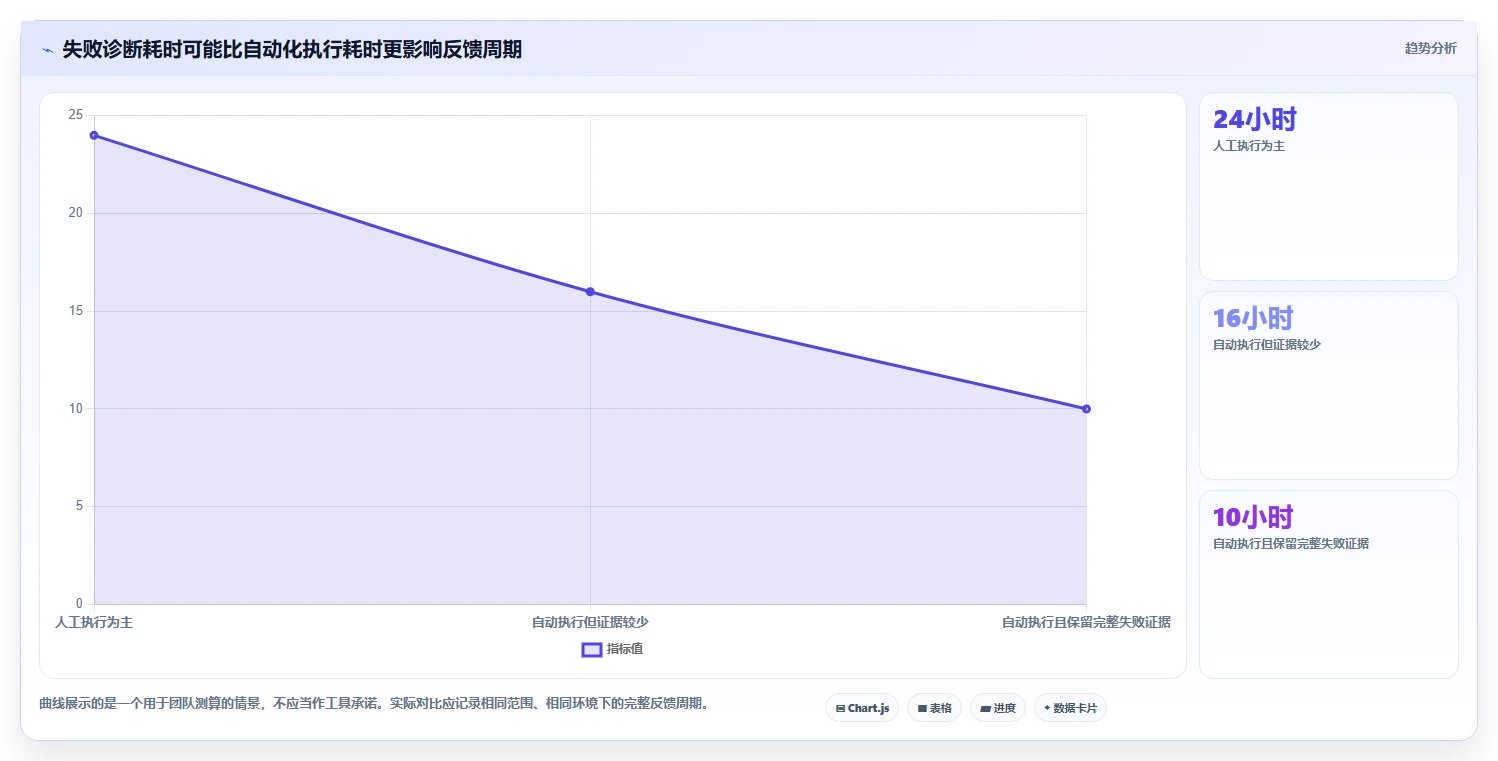Click the 人工执行为主 card caption

[1249, 146]
